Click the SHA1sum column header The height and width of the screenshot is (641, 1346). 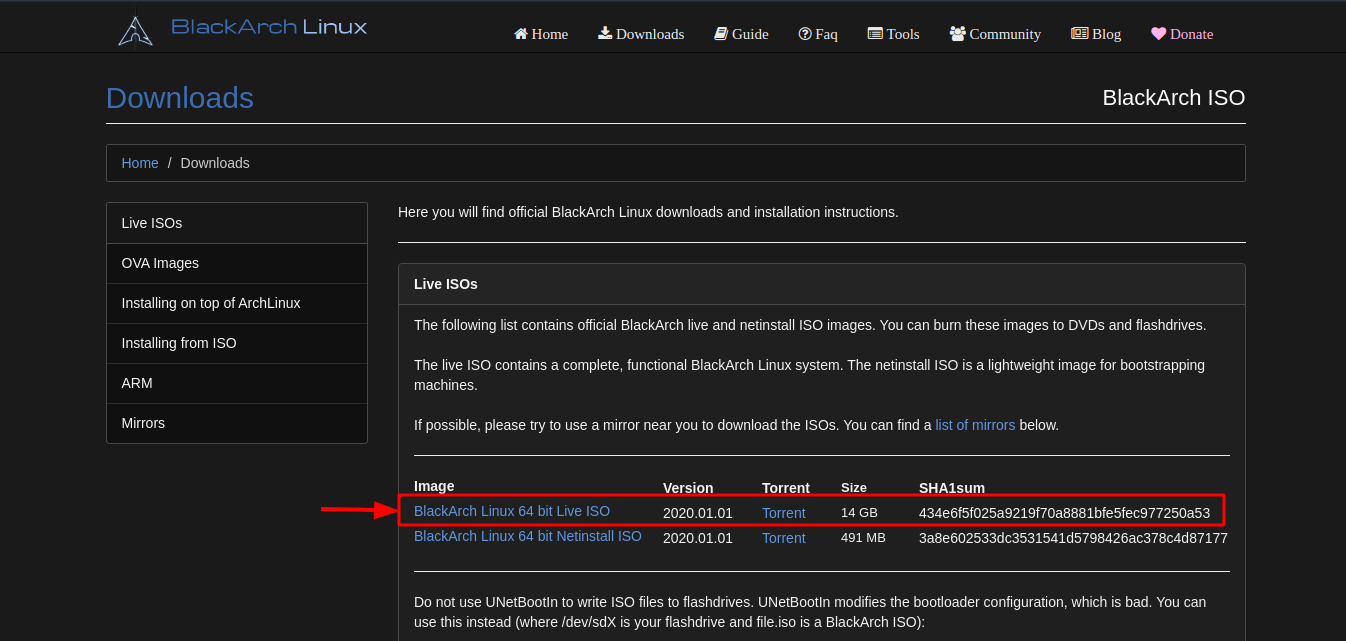(952, 488)
